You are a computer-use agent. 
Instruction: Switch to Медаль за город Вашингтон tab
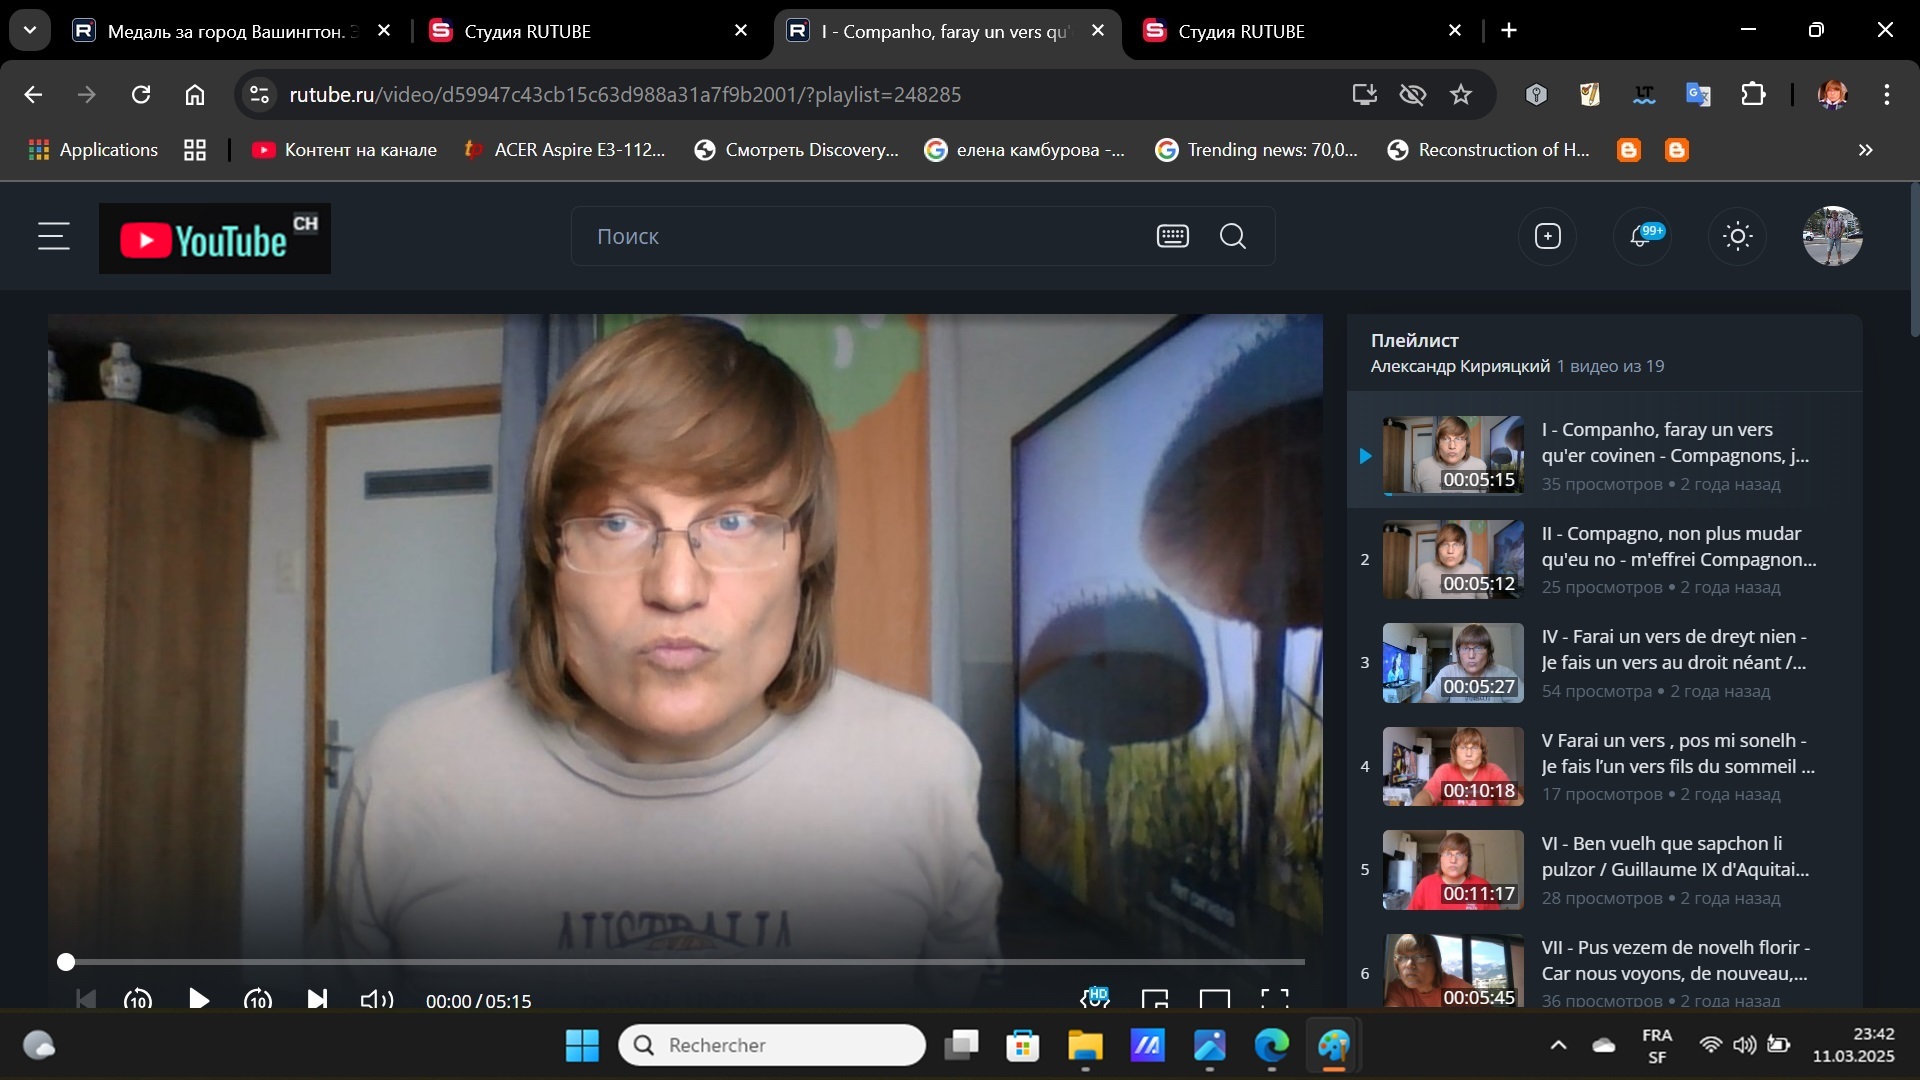tap(225, 31)
